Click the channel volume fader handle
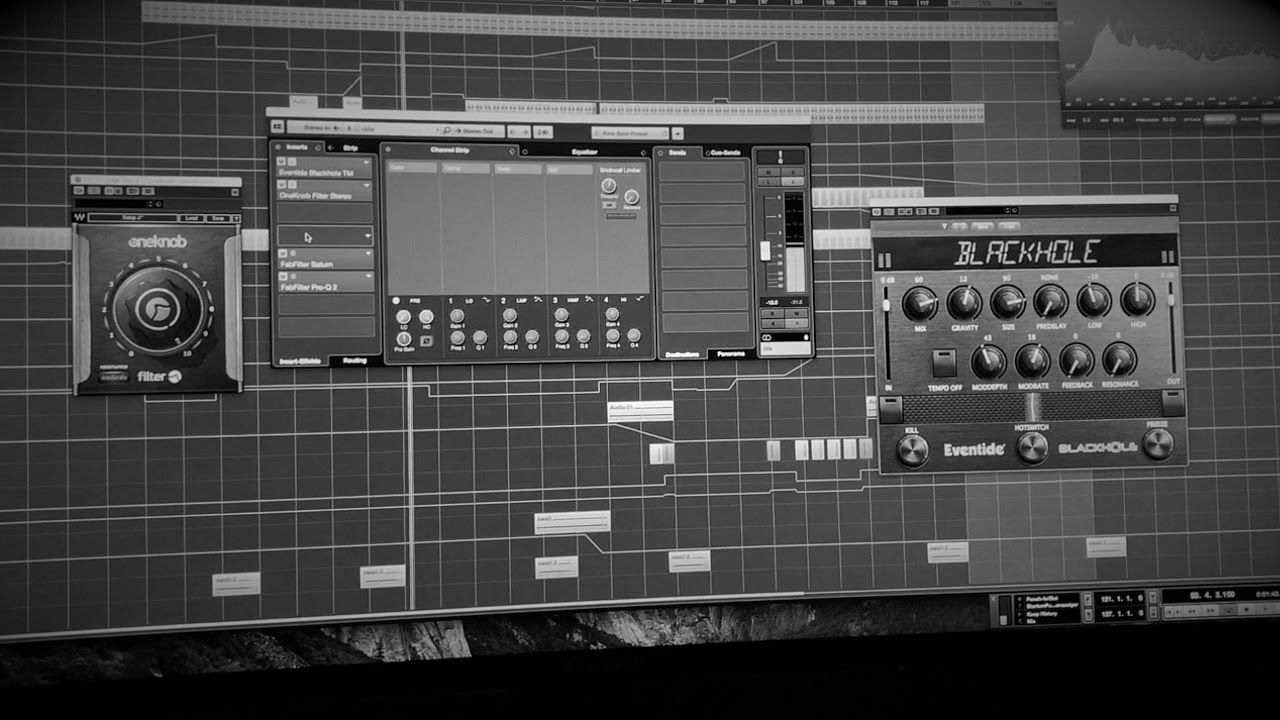 click(x=765, y=250)
